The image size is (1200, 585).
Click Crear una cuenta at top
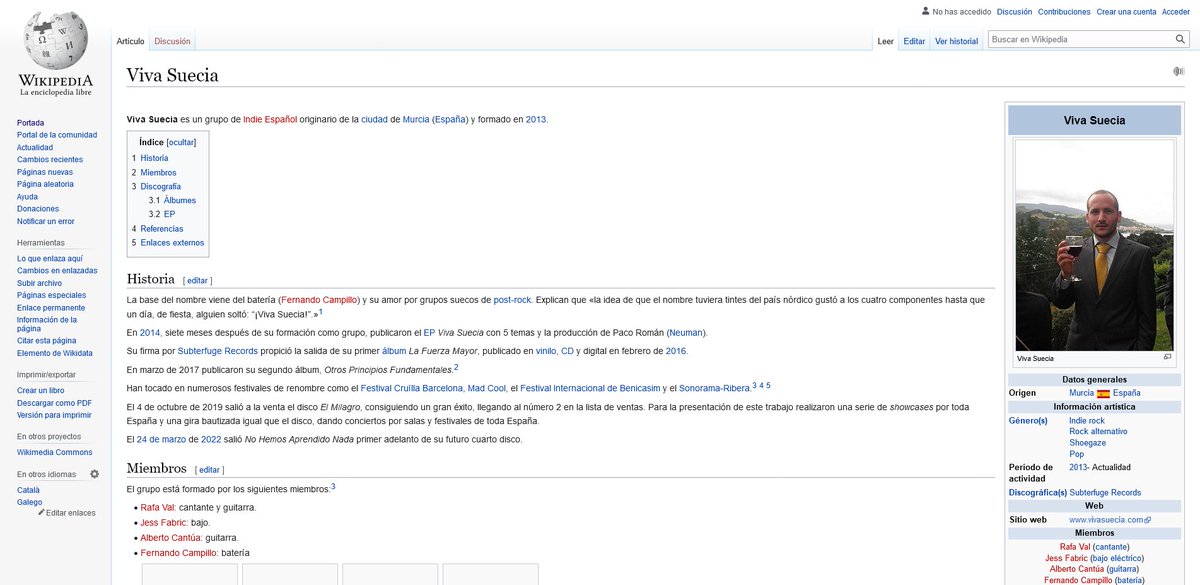point(1126,12)
